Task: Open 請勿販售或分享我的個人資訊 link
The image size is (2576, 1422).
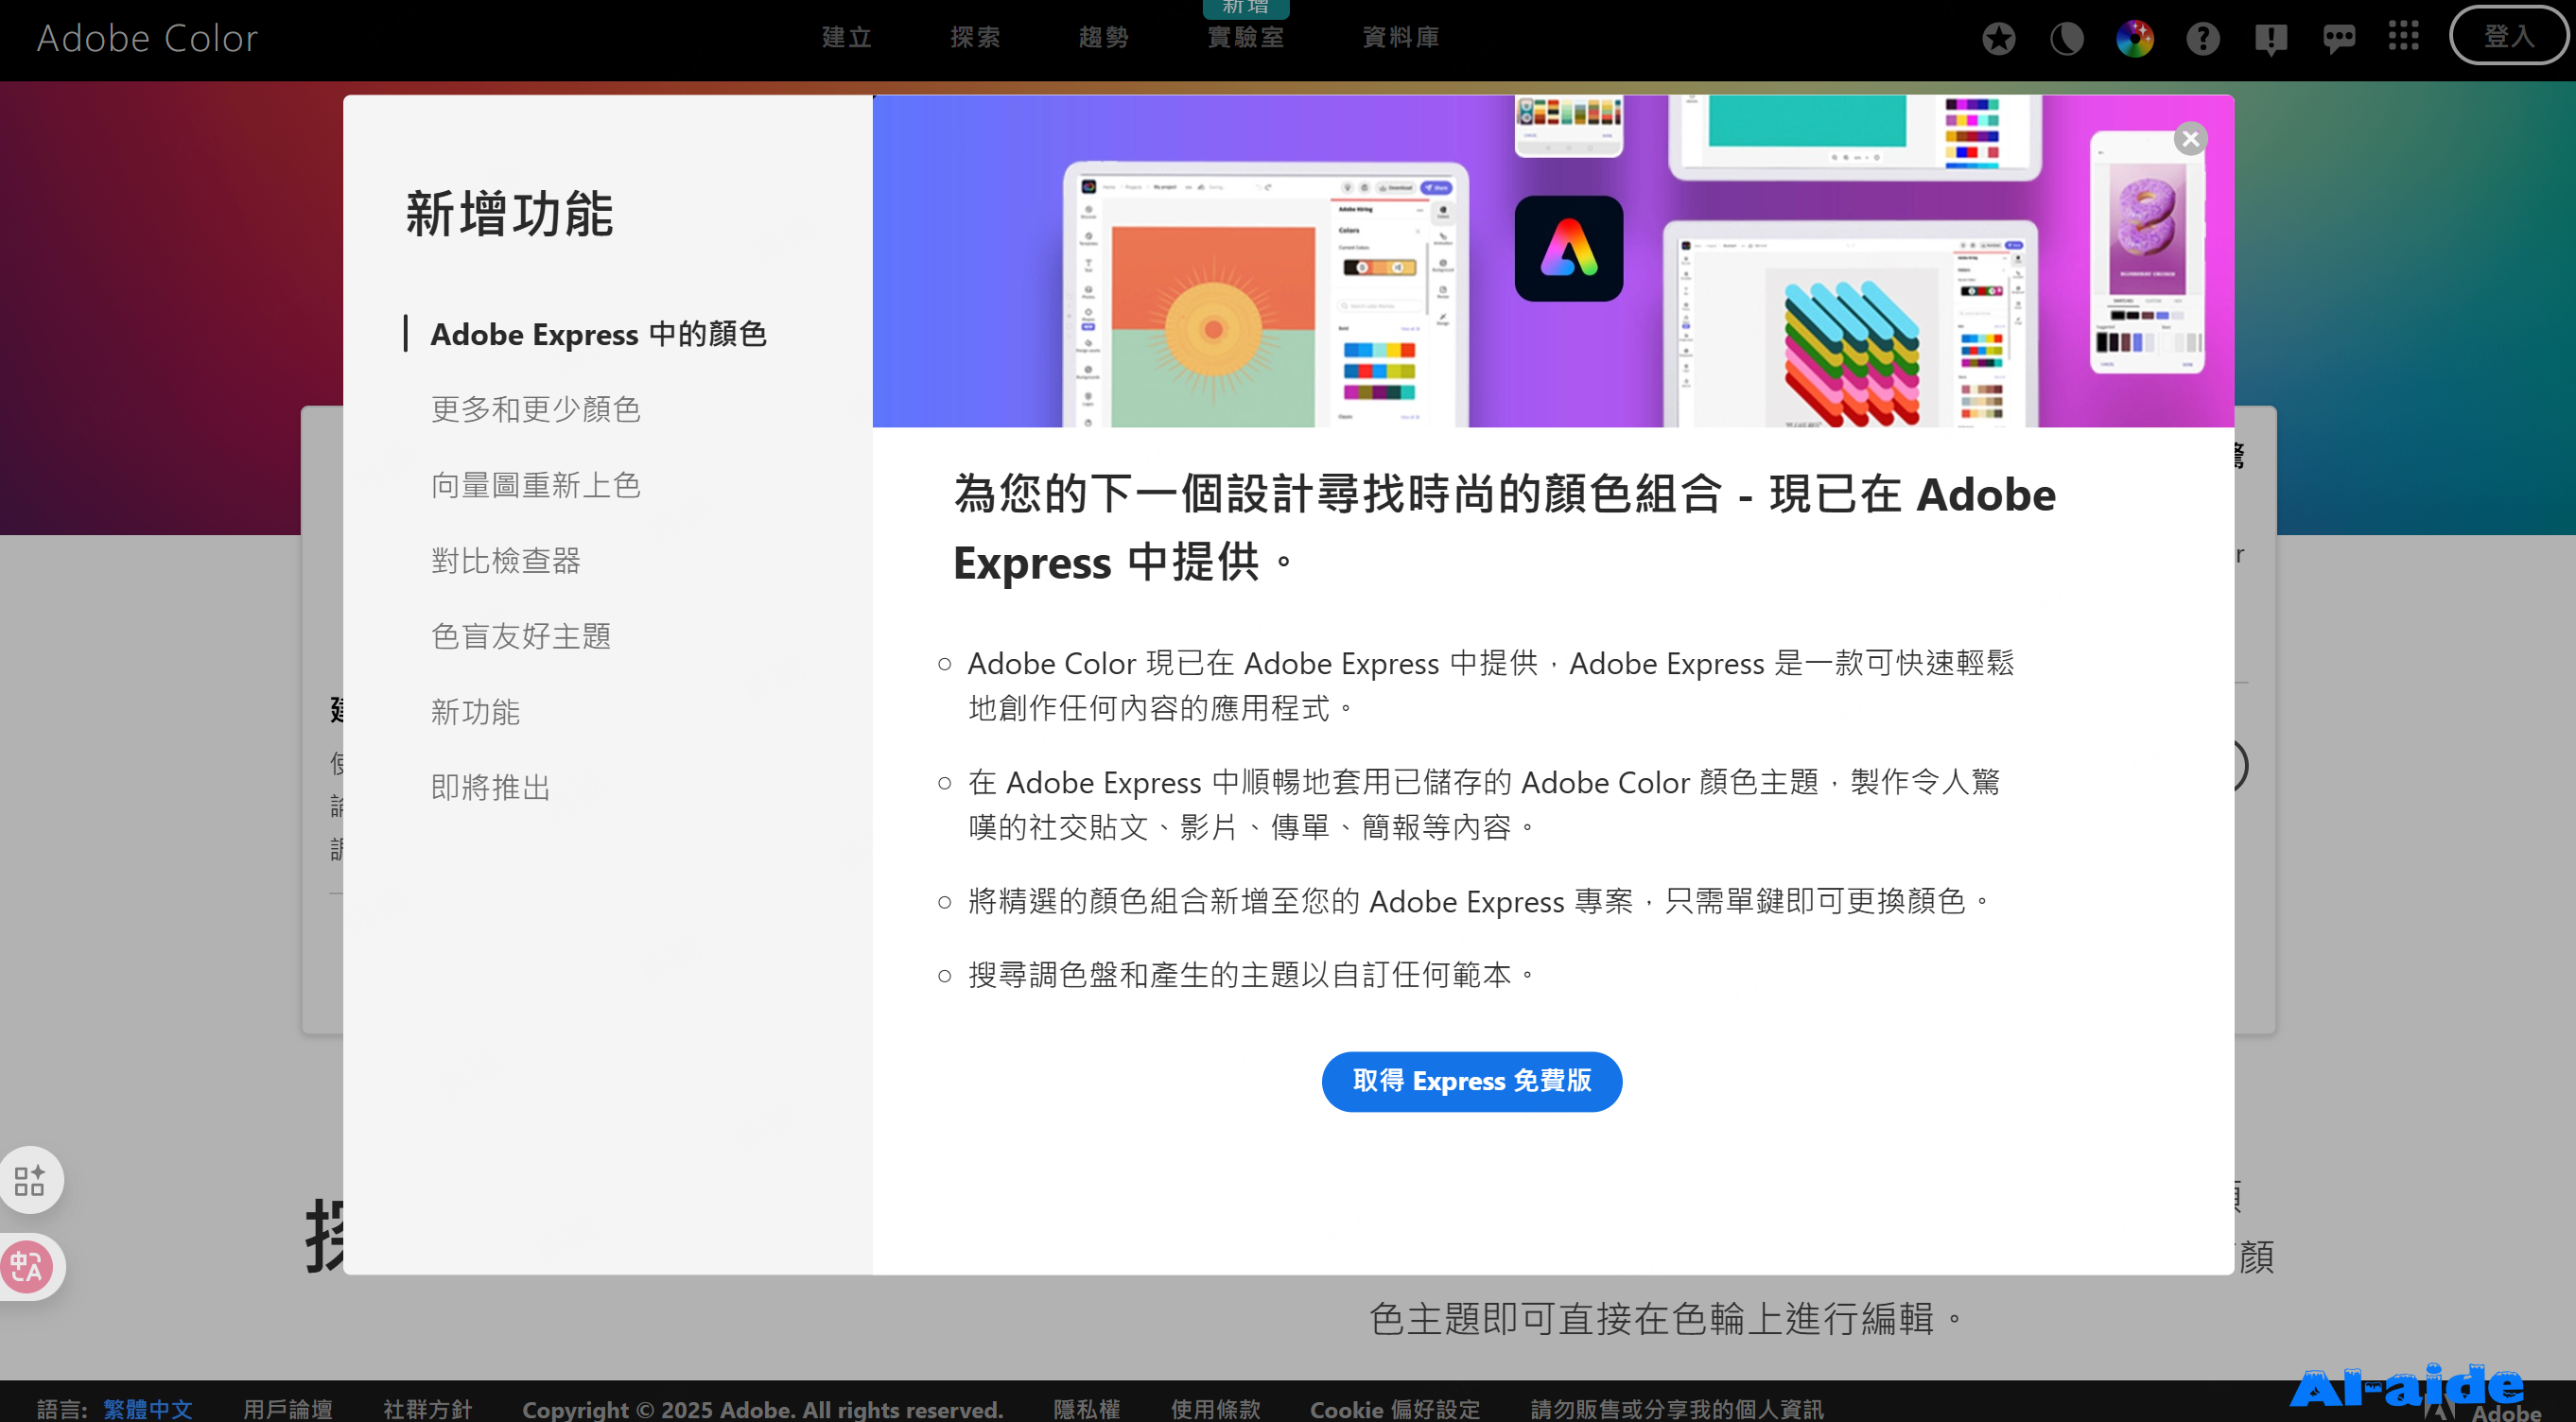Action: click(x=1677, y=1408)
